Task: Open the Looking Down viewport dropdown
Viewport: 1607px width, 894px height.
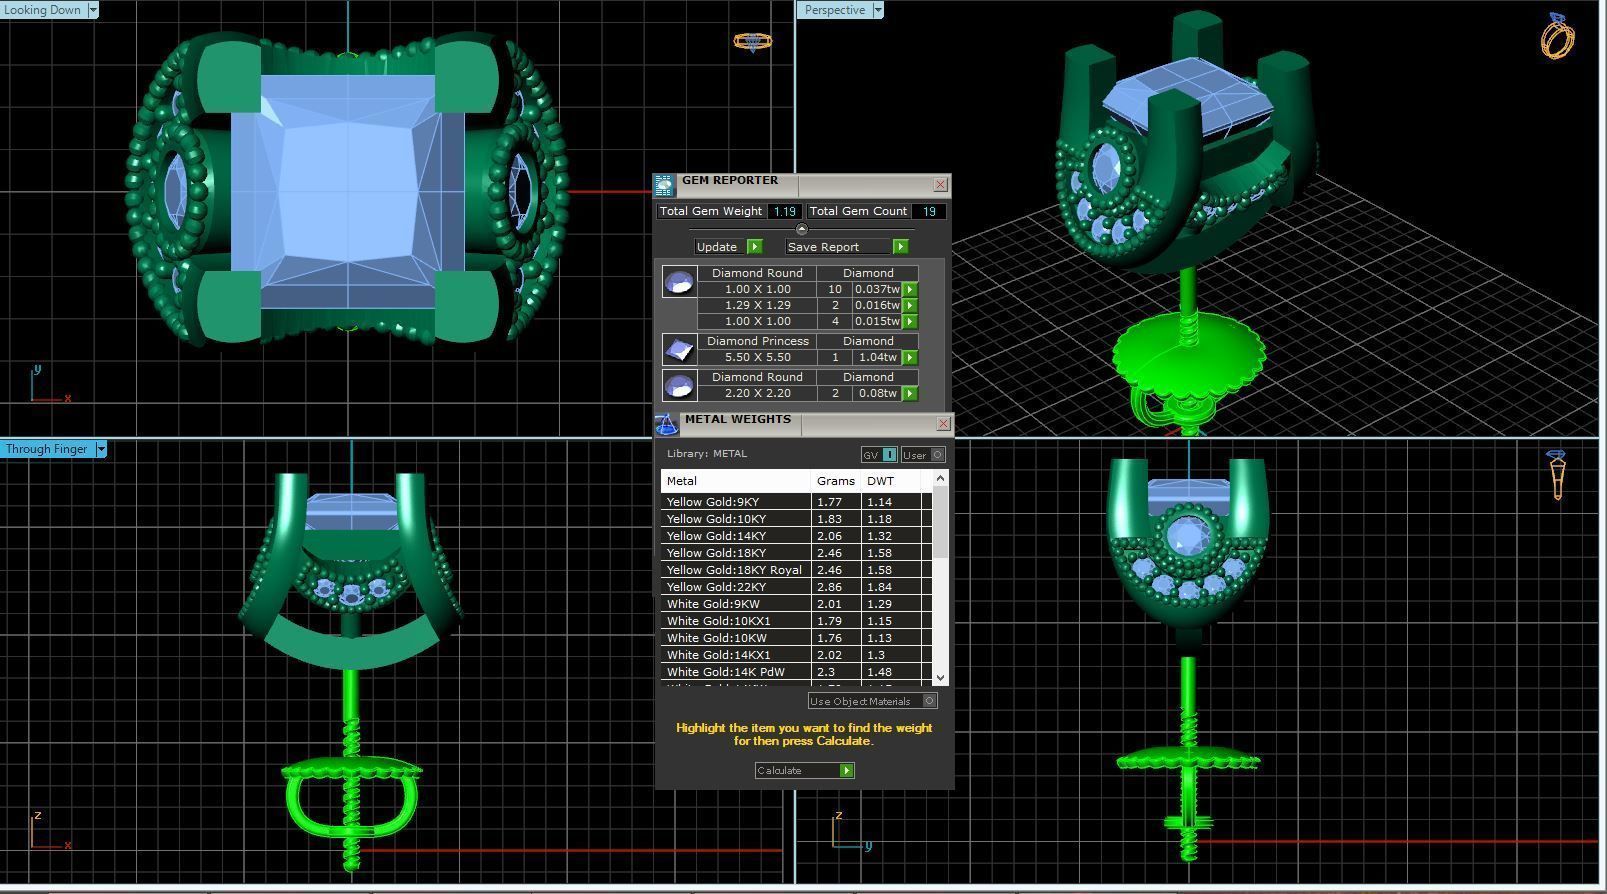Action: (93, 10)
